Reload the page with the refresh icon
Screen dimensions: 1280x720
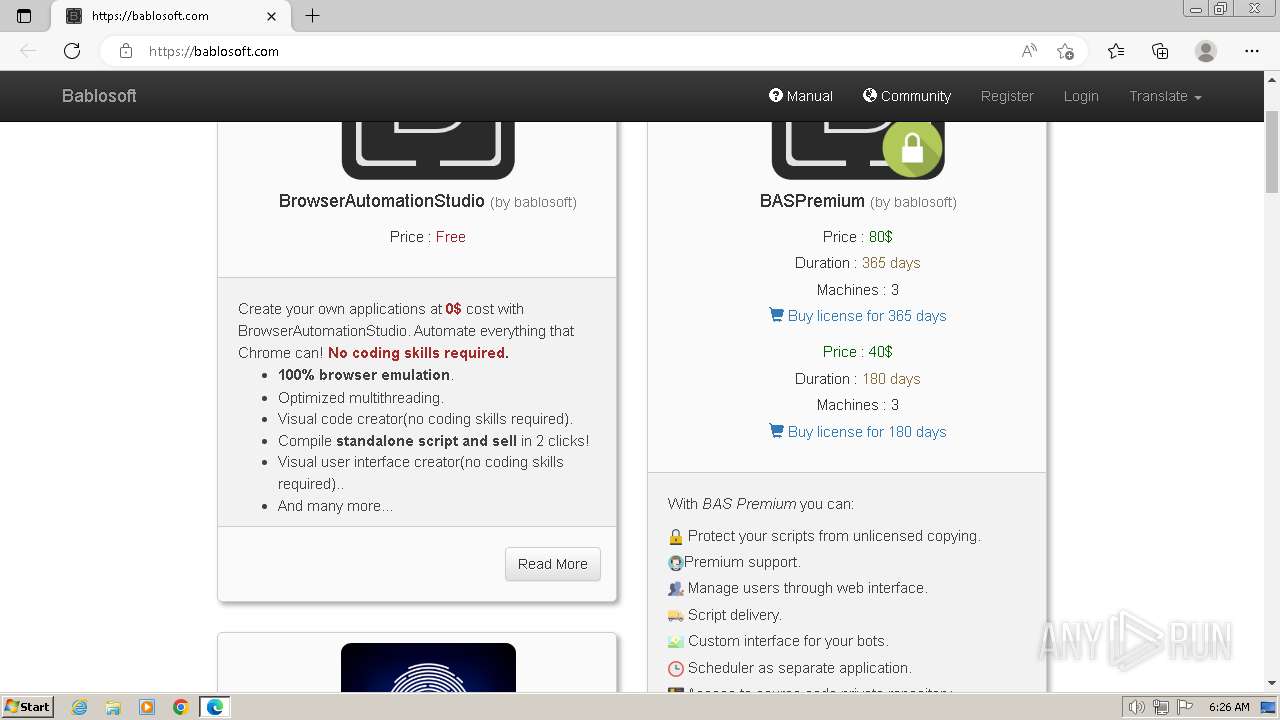[72, 51]
